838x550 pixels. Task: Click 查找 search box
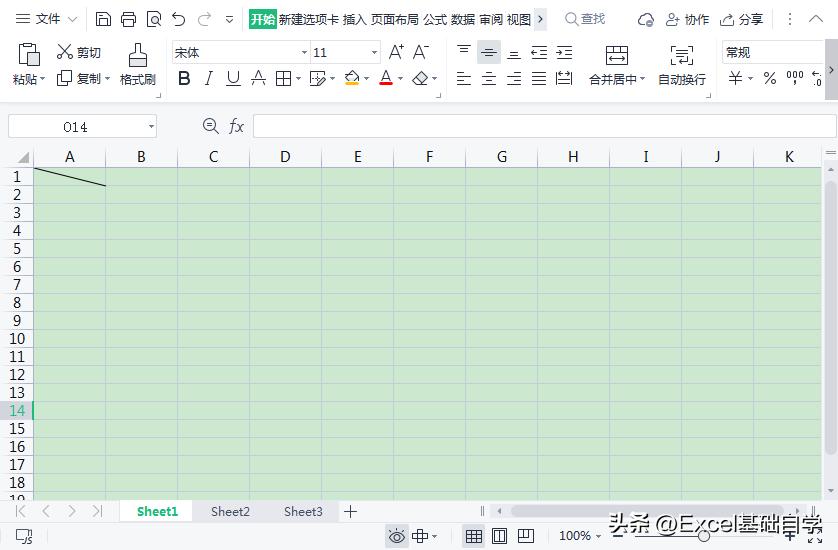click(x=585, y=19)
